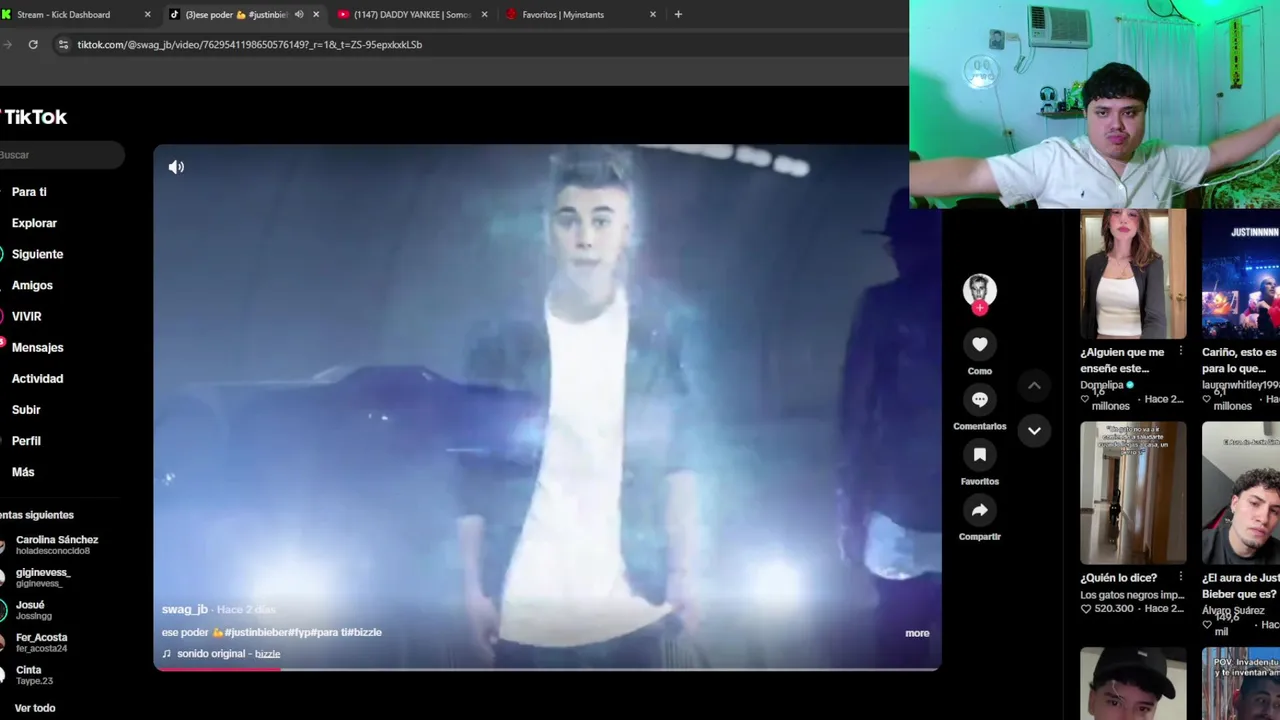
Task: Expand caption with more
Action: pos(917,633)
